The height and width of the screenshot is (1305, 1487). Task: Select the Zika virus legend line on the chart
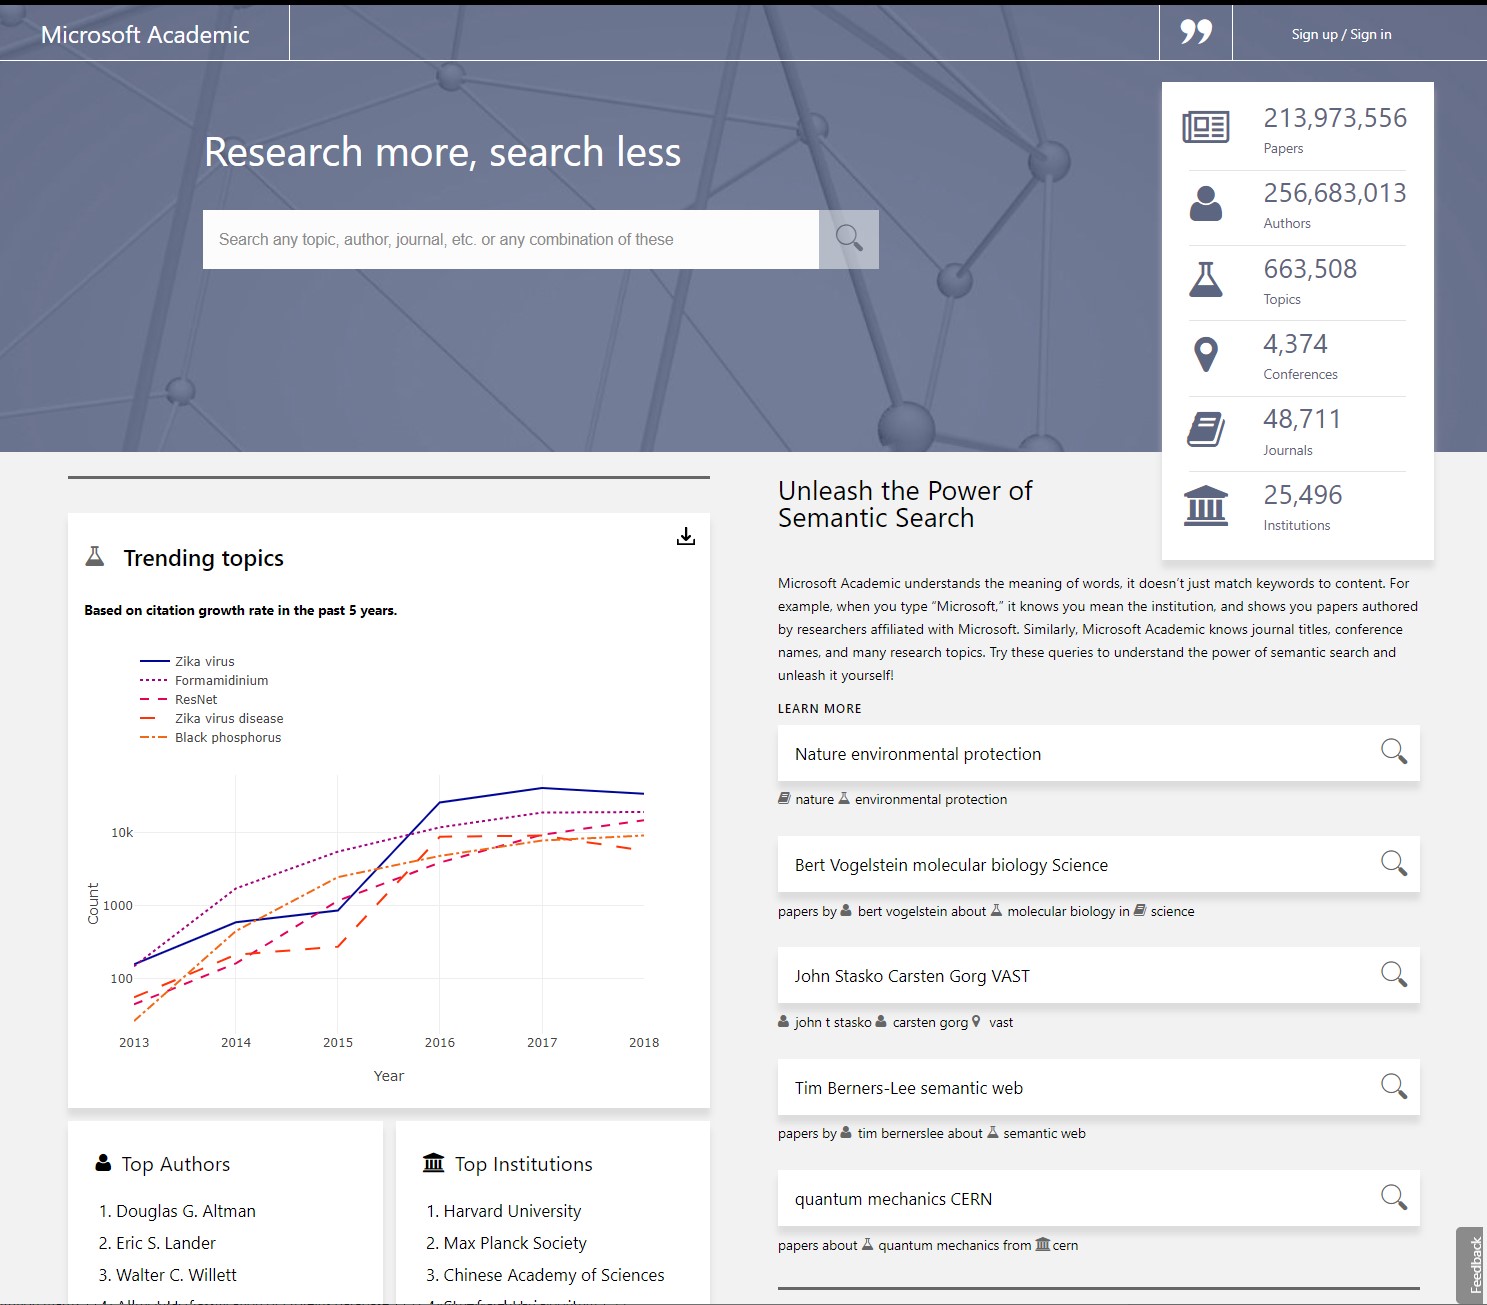(156, 661)
